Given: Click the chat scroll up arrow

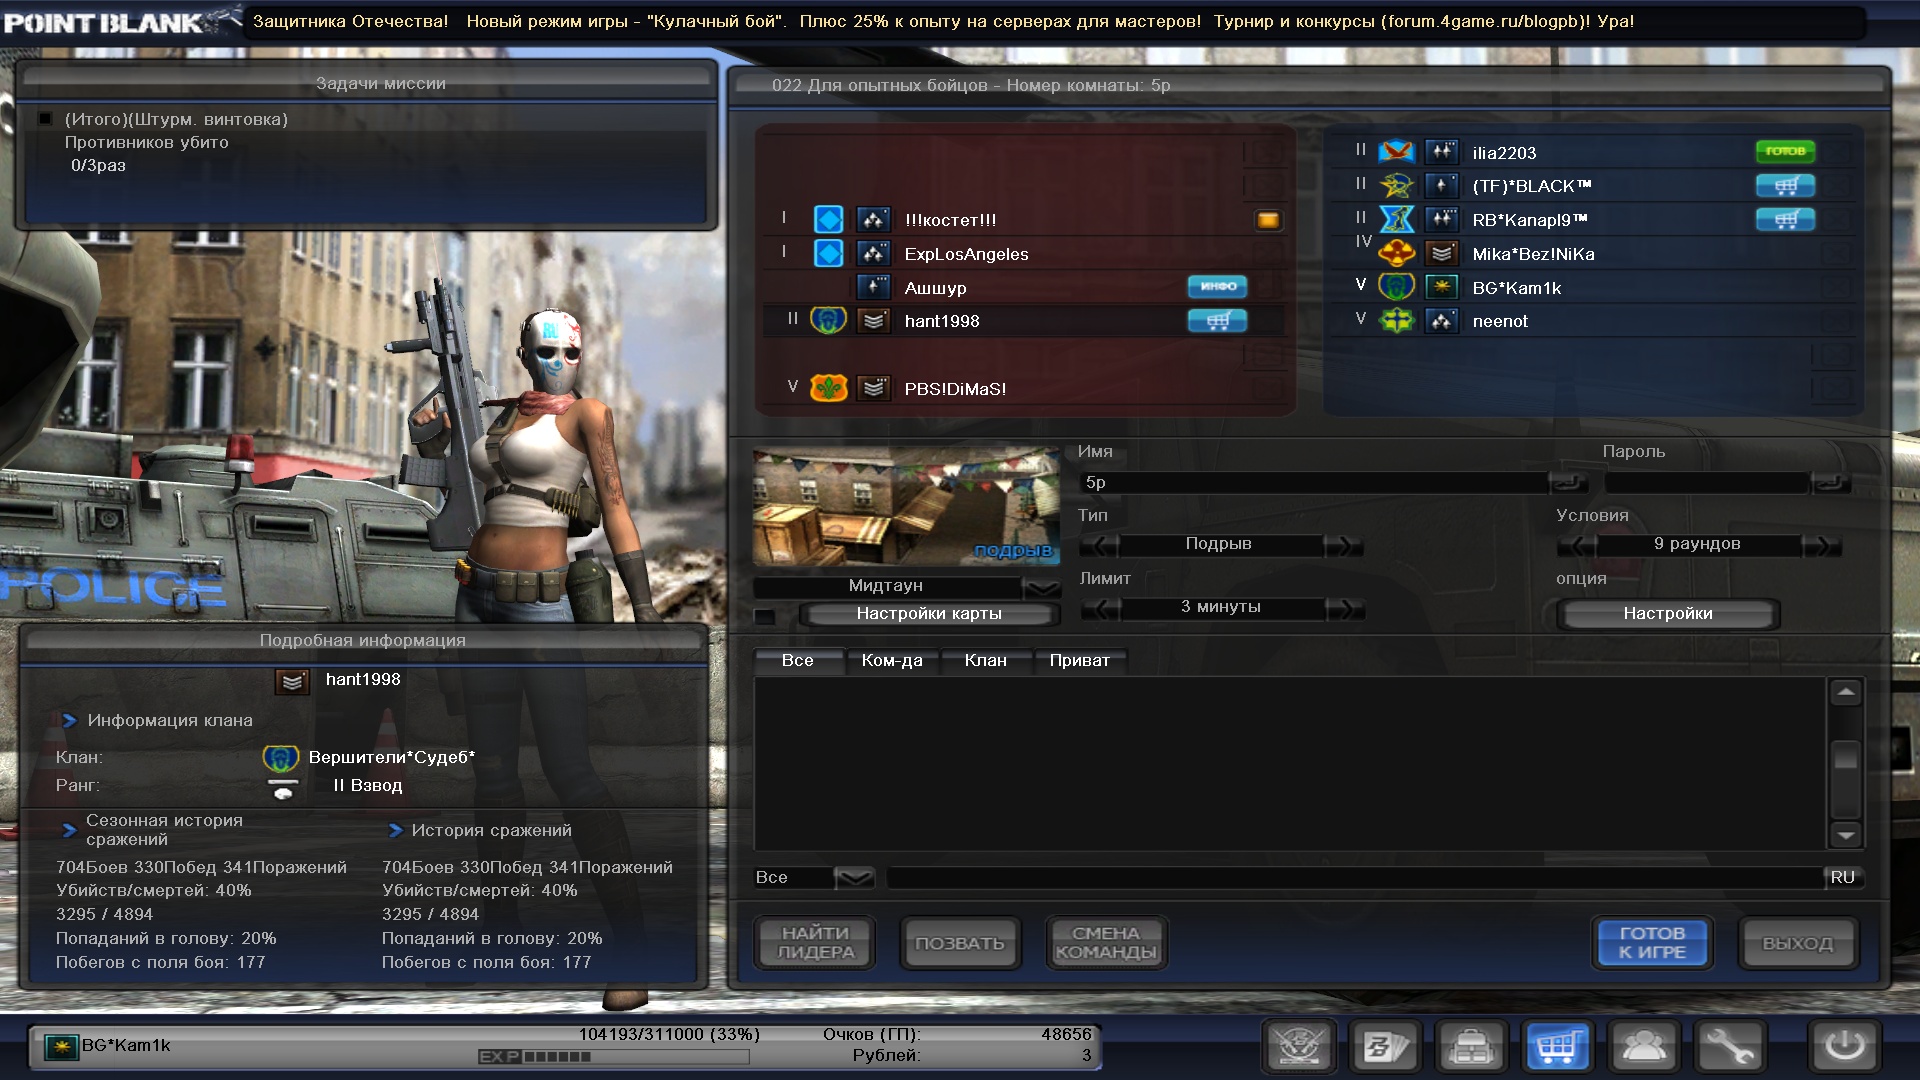Looking at the screenshot, I should click(x=1845, y=692).
